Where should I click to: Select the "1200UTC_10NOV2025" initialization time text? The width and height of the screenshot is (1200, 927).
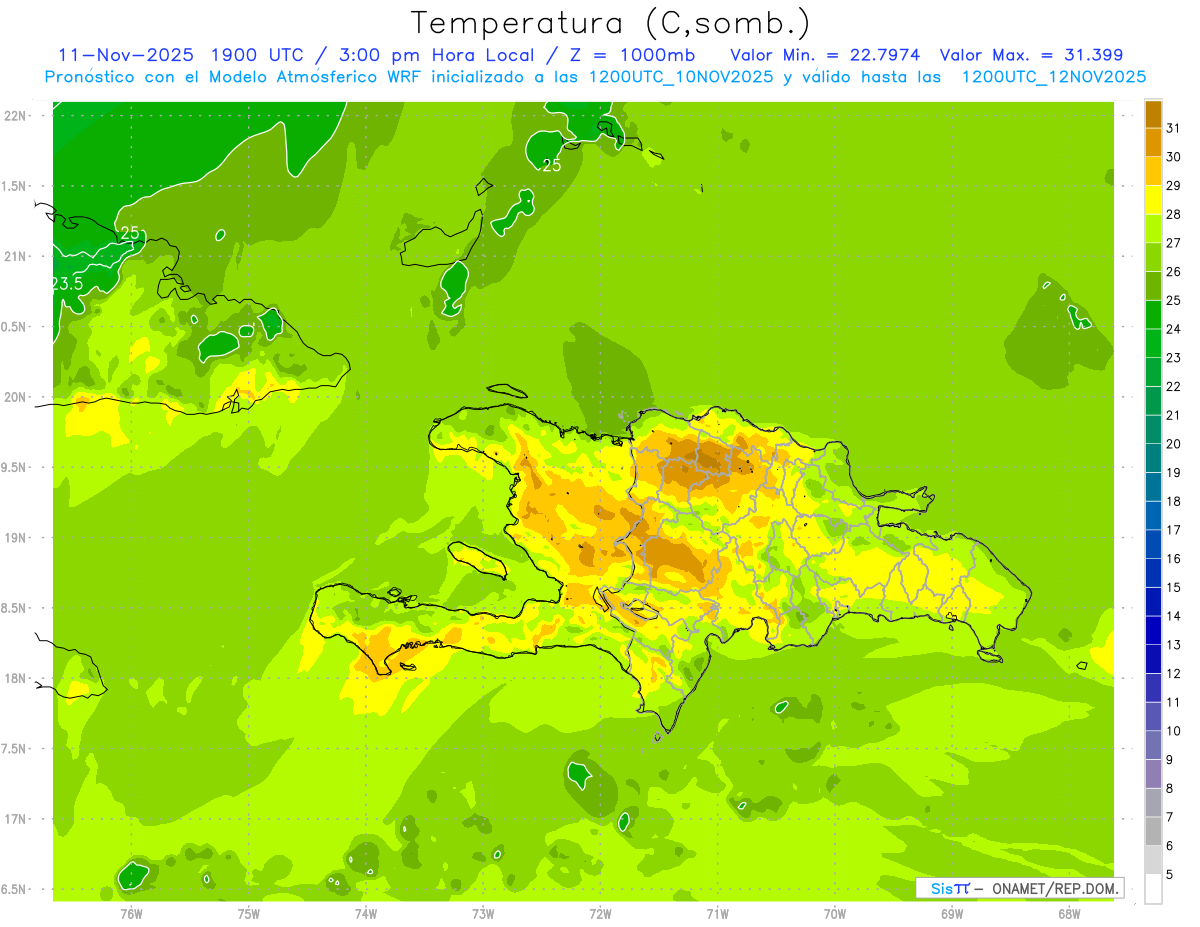[681, 77]
